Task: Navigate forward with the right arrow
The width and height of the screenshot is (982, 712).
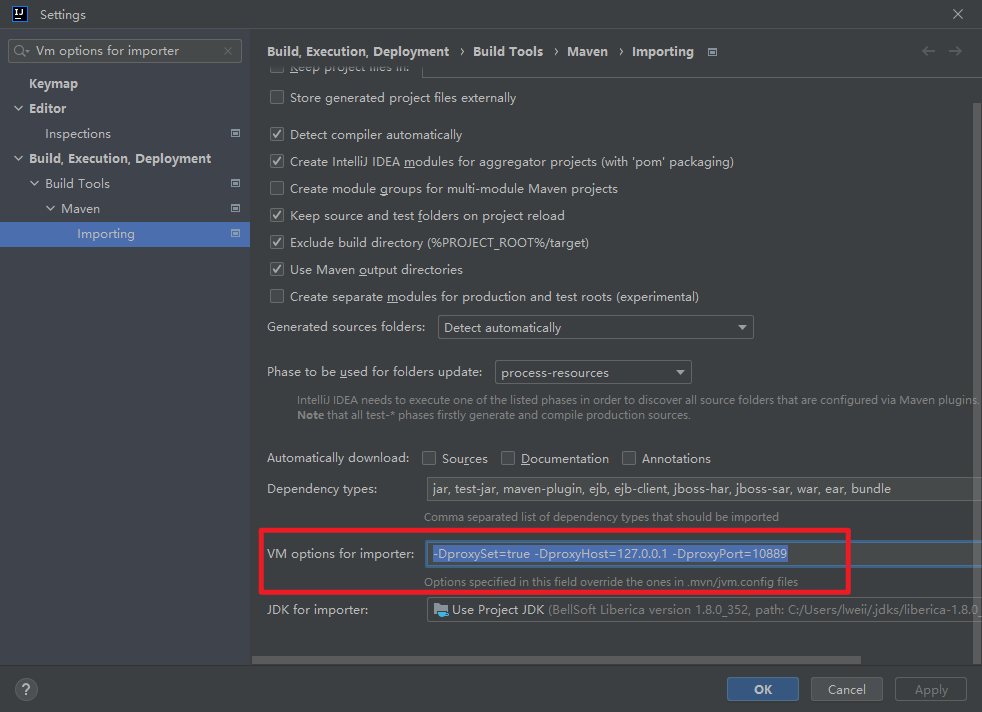Action: (x=955, y=51)
